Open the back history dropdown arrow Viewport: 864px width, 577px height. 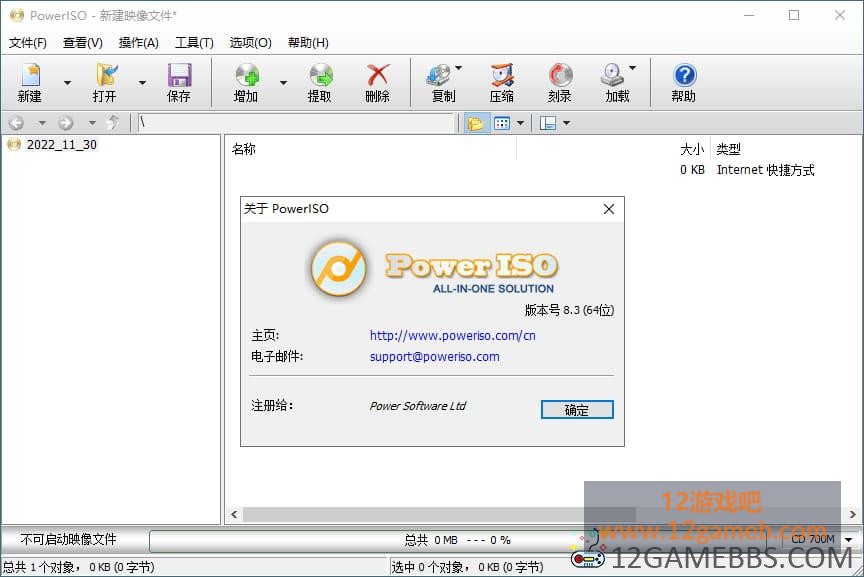click(x=42, y=122)
